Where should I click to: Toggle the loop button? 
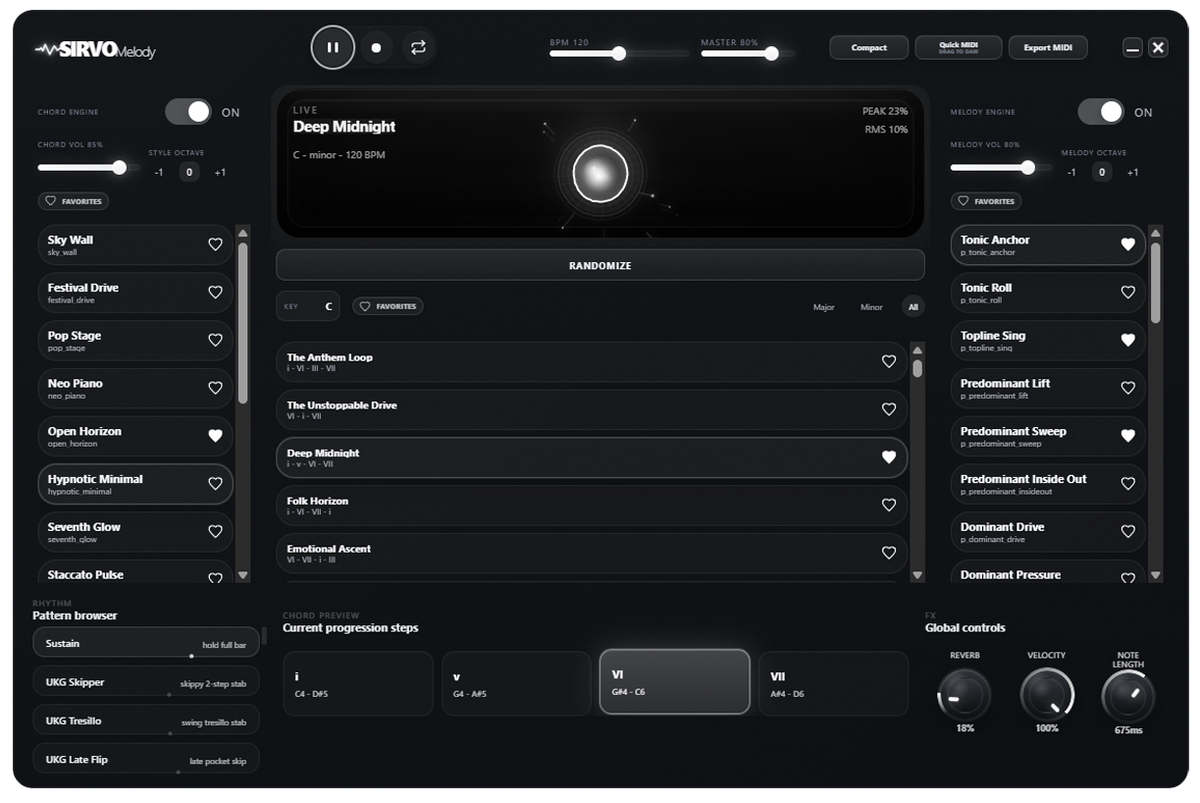coord(418,47)
